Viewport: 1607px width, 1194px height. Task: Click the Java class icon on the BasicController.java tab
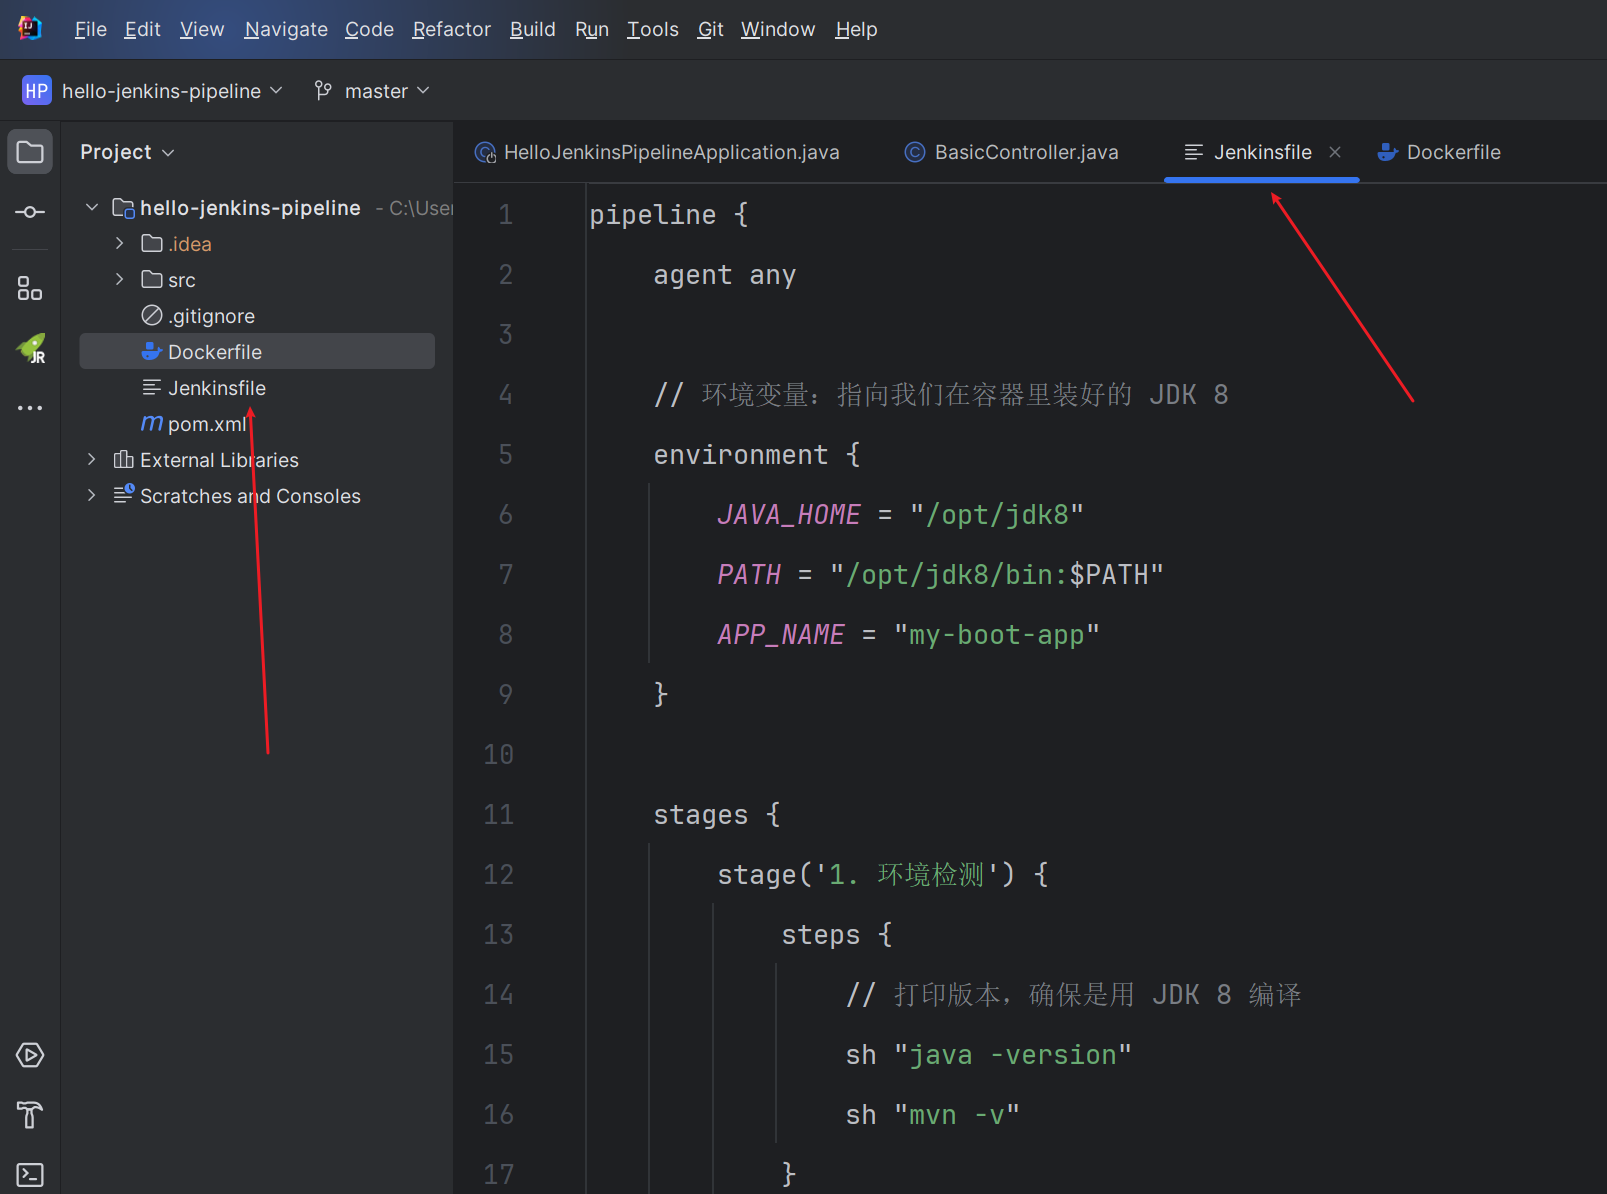point(915,152)
